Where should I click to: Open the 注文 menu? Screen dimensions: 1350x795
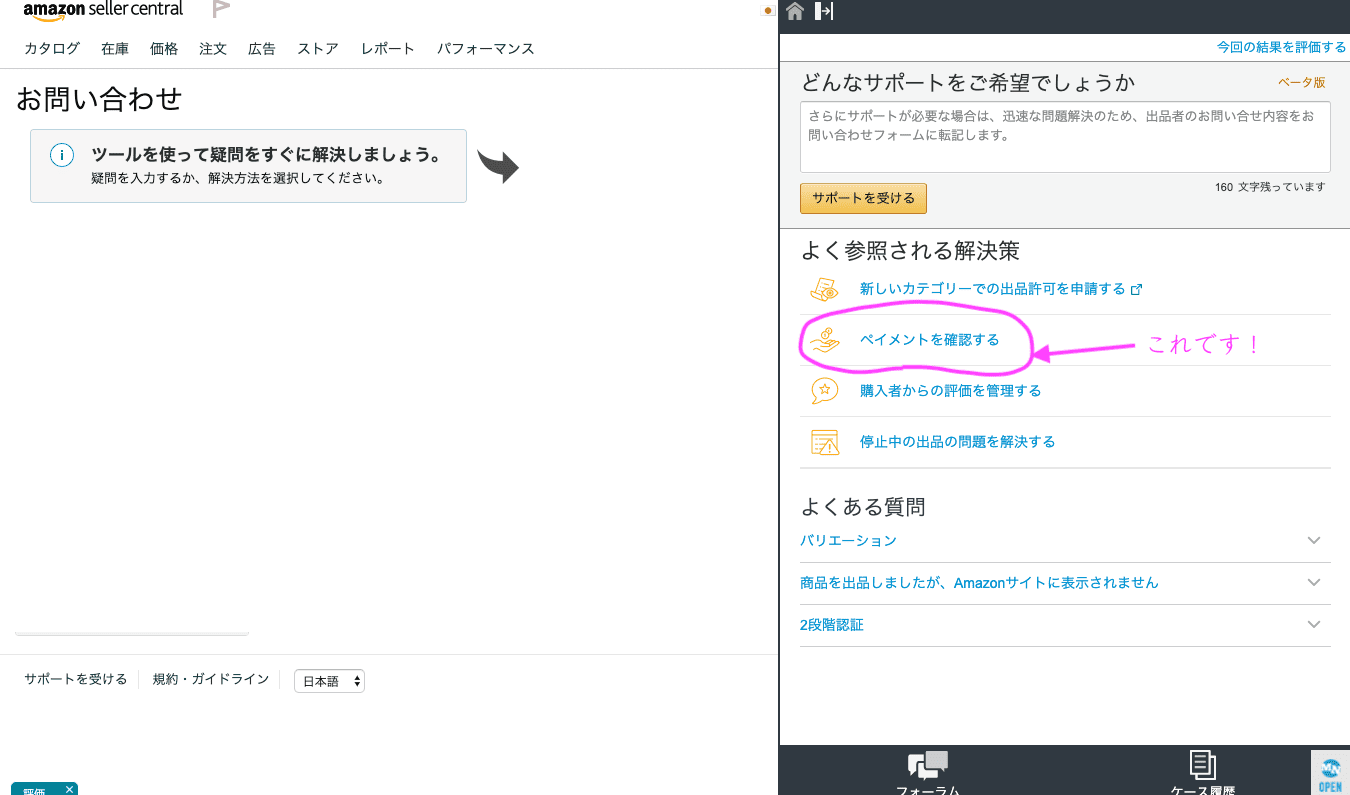(x=213, y=48)
